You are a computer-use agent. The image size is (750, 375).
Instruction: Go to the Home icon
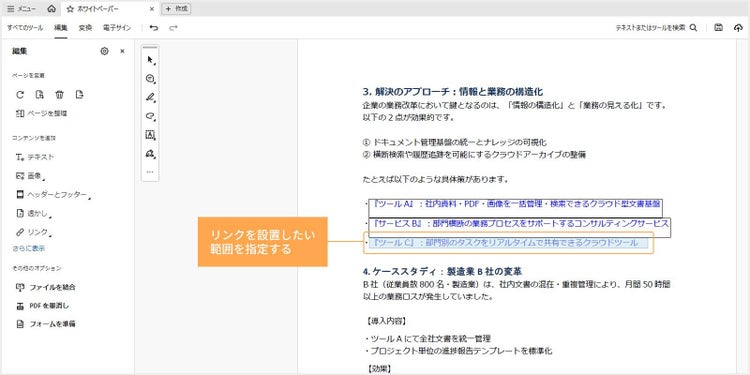[51, 9]
